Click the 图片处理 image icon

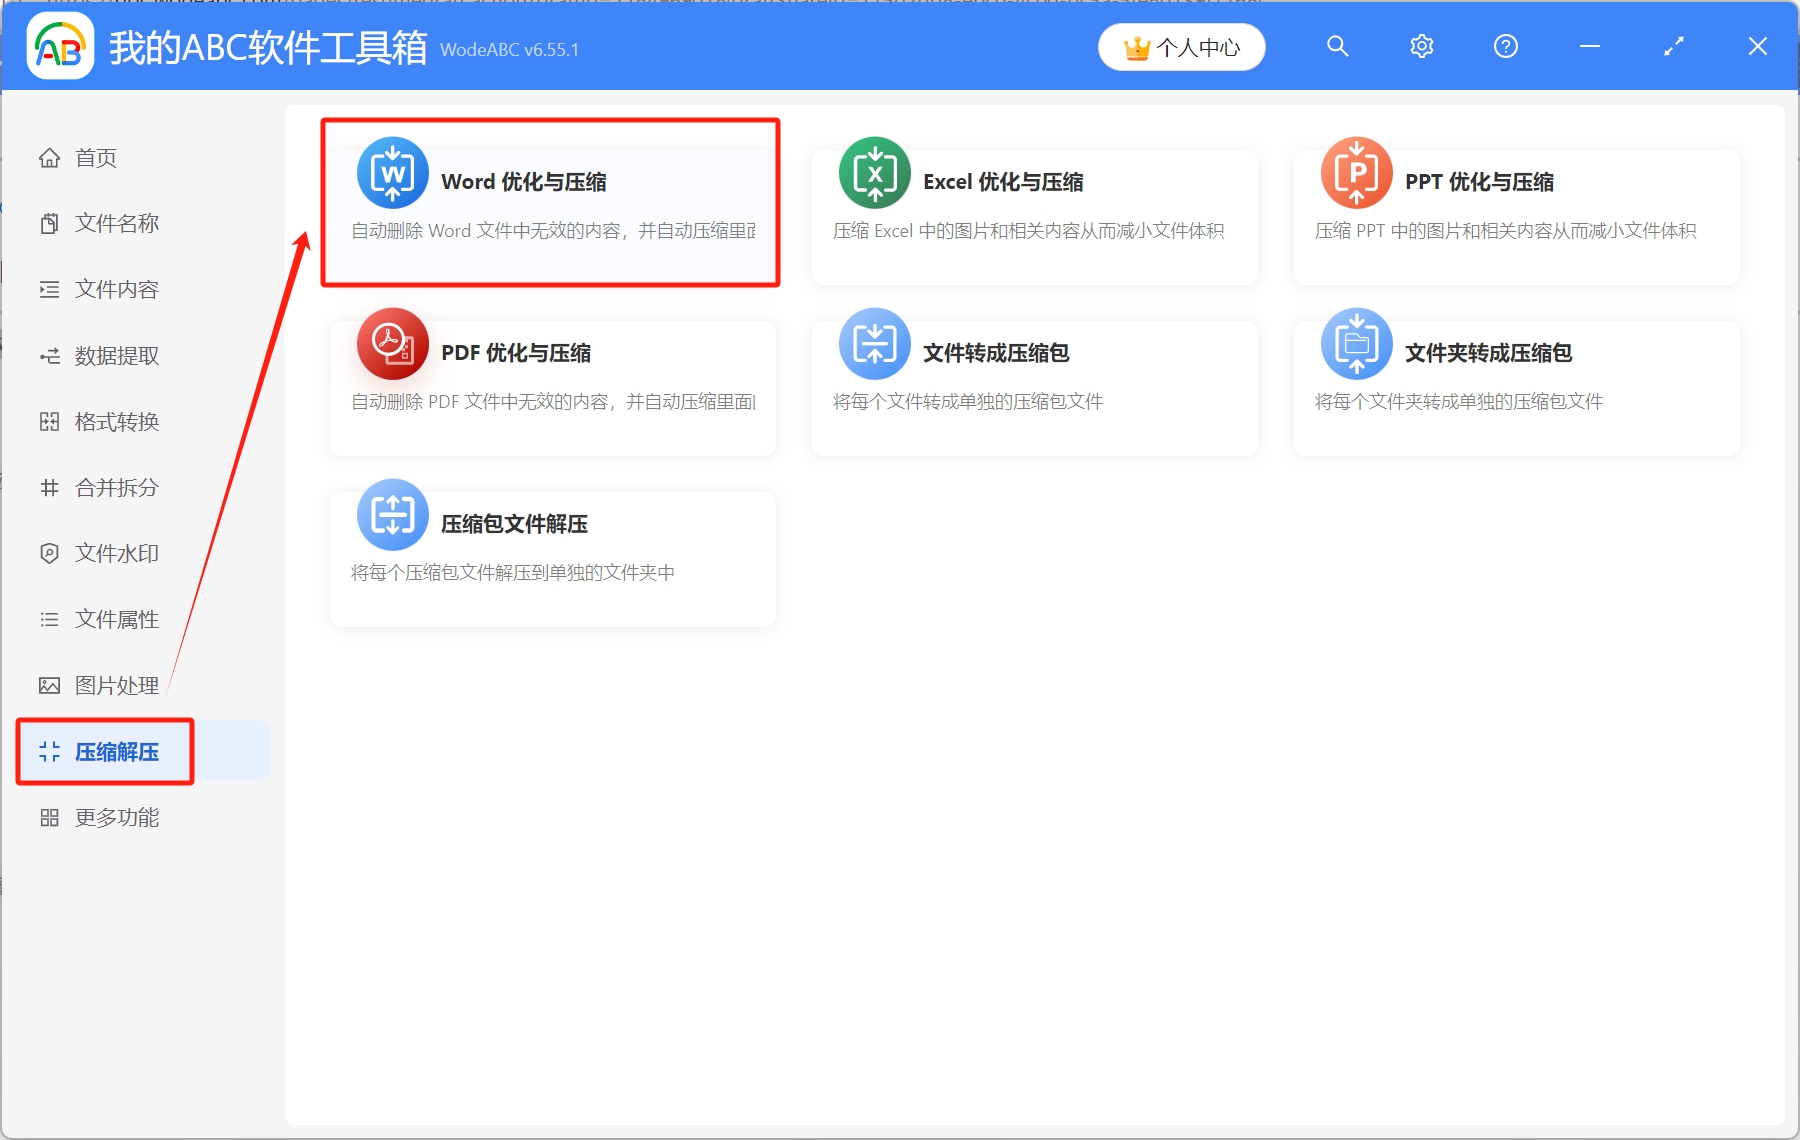49,685
